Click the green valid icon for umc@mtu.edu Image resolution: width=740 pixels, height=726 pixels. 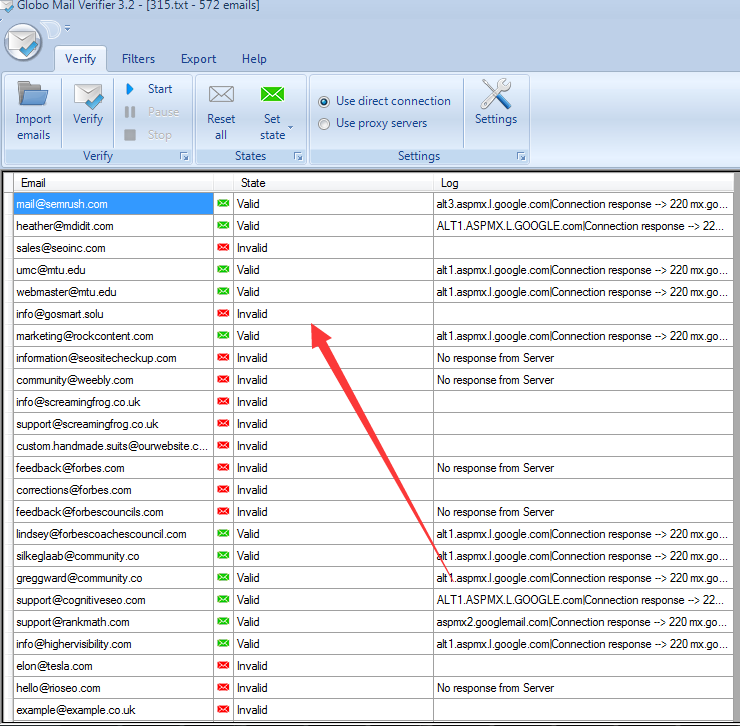coord(223,270)
